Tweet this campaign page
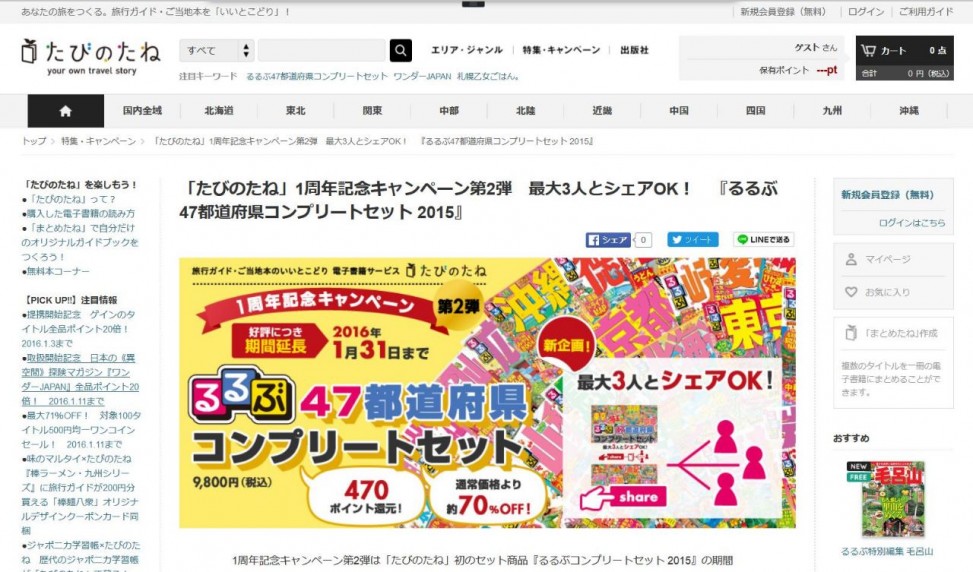This screenshot has width=973, height=572. click(x=692, y=240)
